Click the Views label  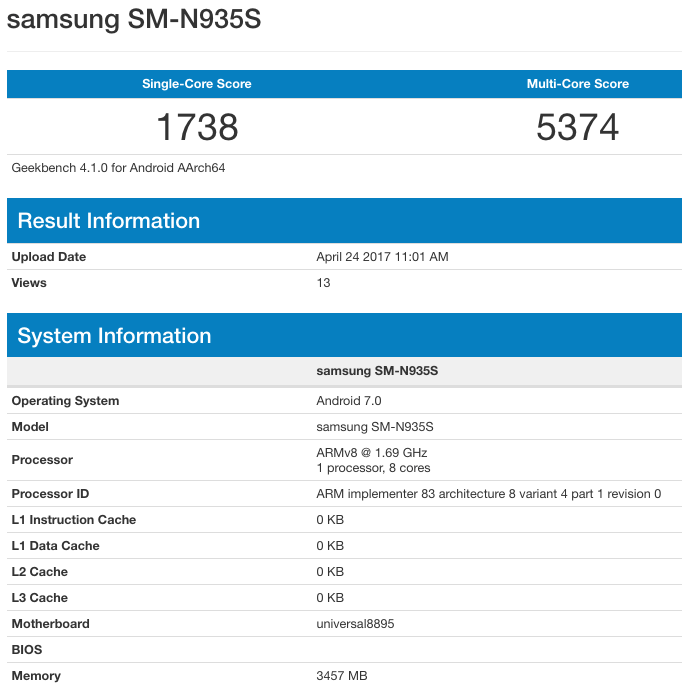click(x=29, y=283)
